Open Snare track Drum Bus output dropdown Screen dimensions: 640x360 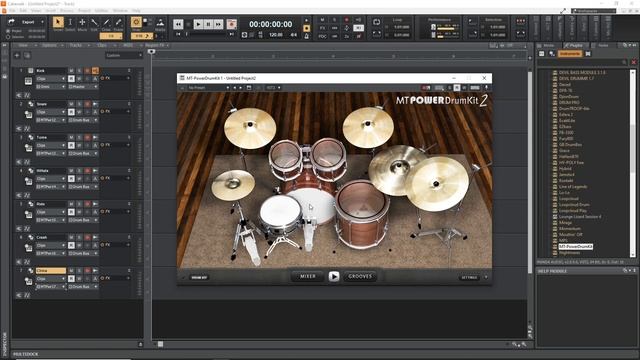tap(83, 120)
